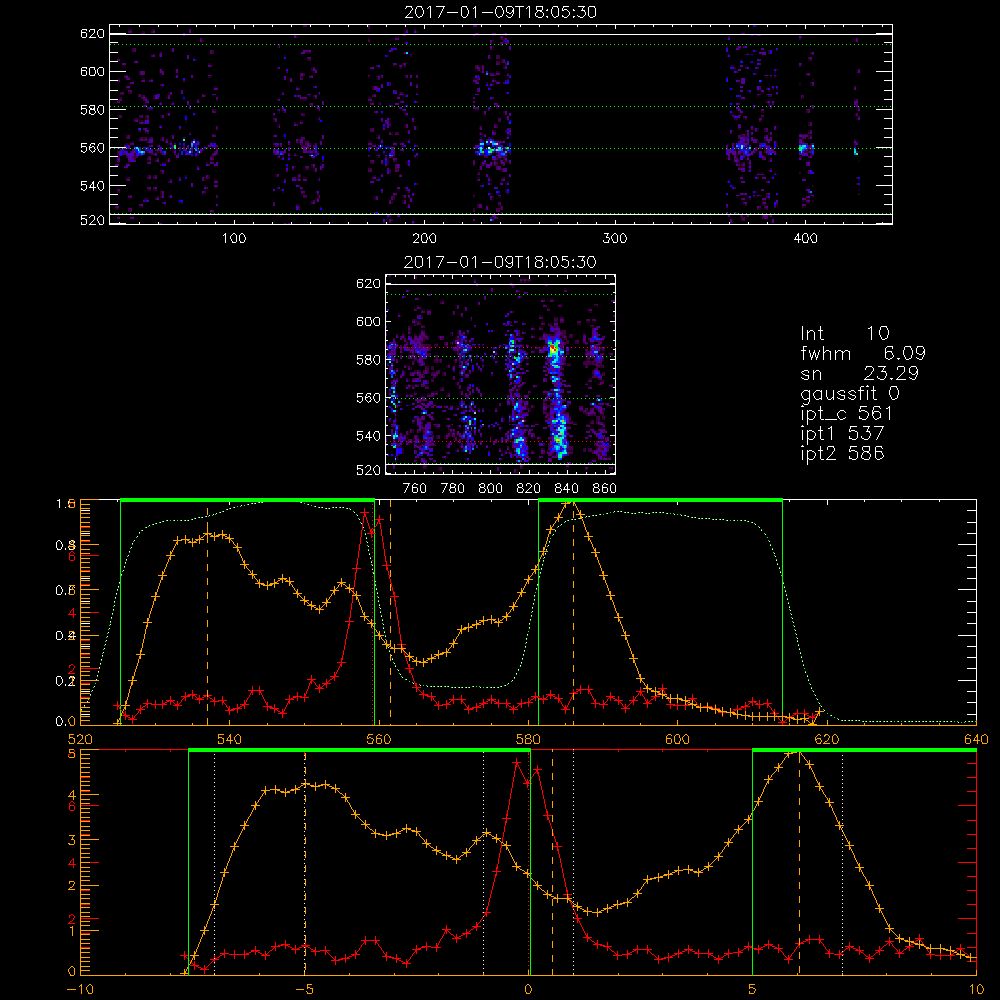Click the x-axis label 300 in top plot
This screenshot has width=1000, height=1000.
coord(615,239)
